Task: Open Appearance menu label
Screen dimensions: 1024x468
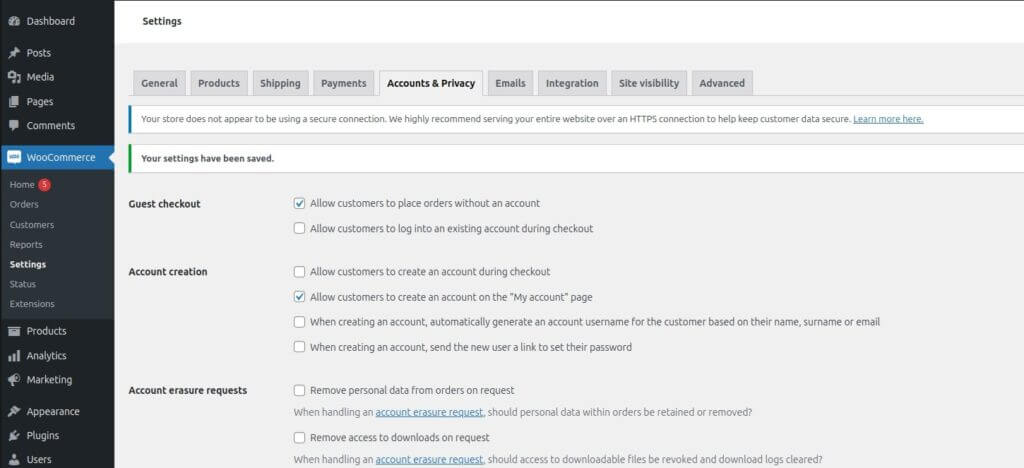Action: point(53,411)
